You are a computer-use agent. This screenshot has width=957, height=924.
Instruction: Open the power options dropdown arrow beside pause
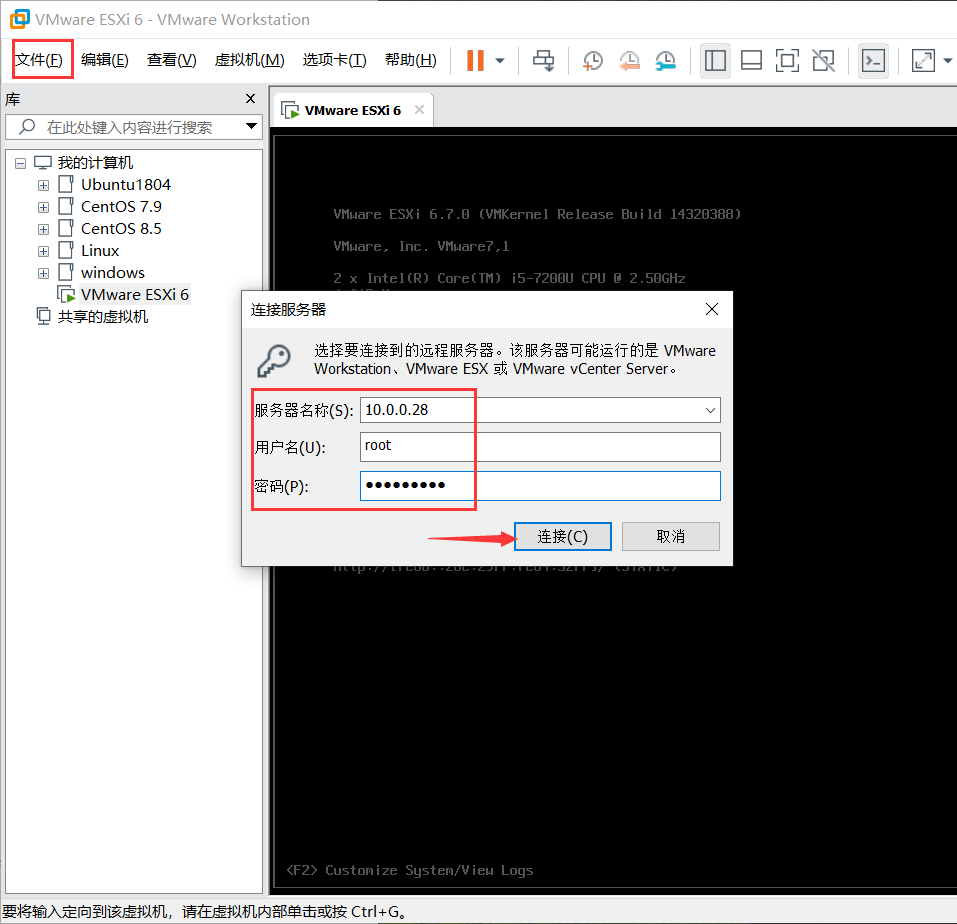[500, 60]
